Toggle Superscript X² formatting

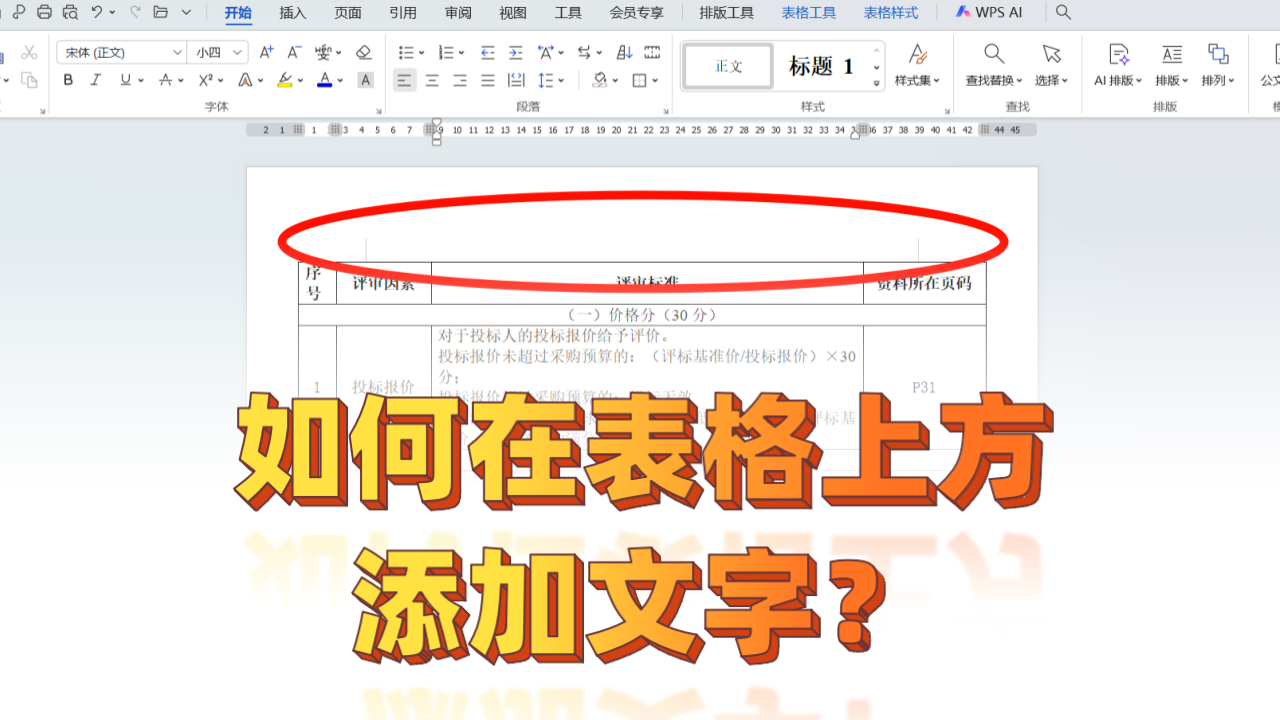point(205,80)
